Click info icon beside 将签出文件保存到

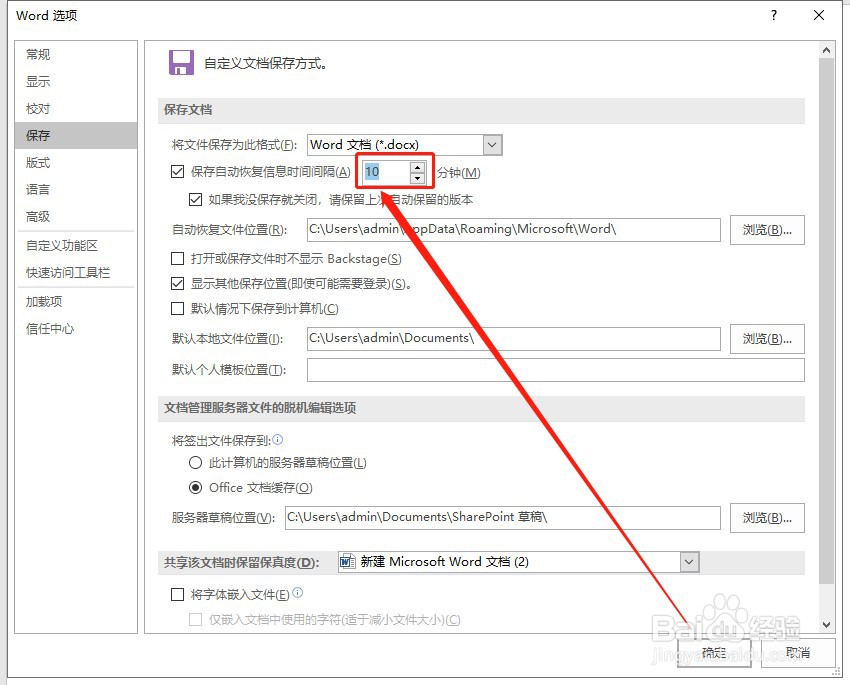pyautogui.click(x=278, y=440)
